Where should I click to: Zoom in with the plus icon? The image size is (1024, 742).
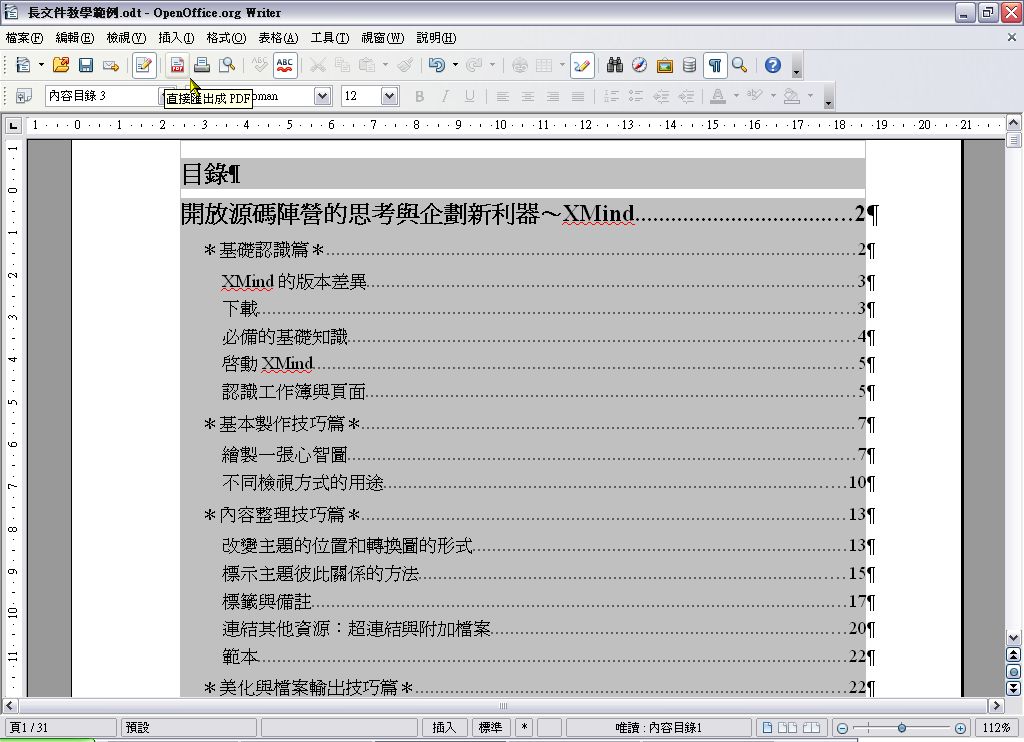pyautogui.click(x=960, y=728)
